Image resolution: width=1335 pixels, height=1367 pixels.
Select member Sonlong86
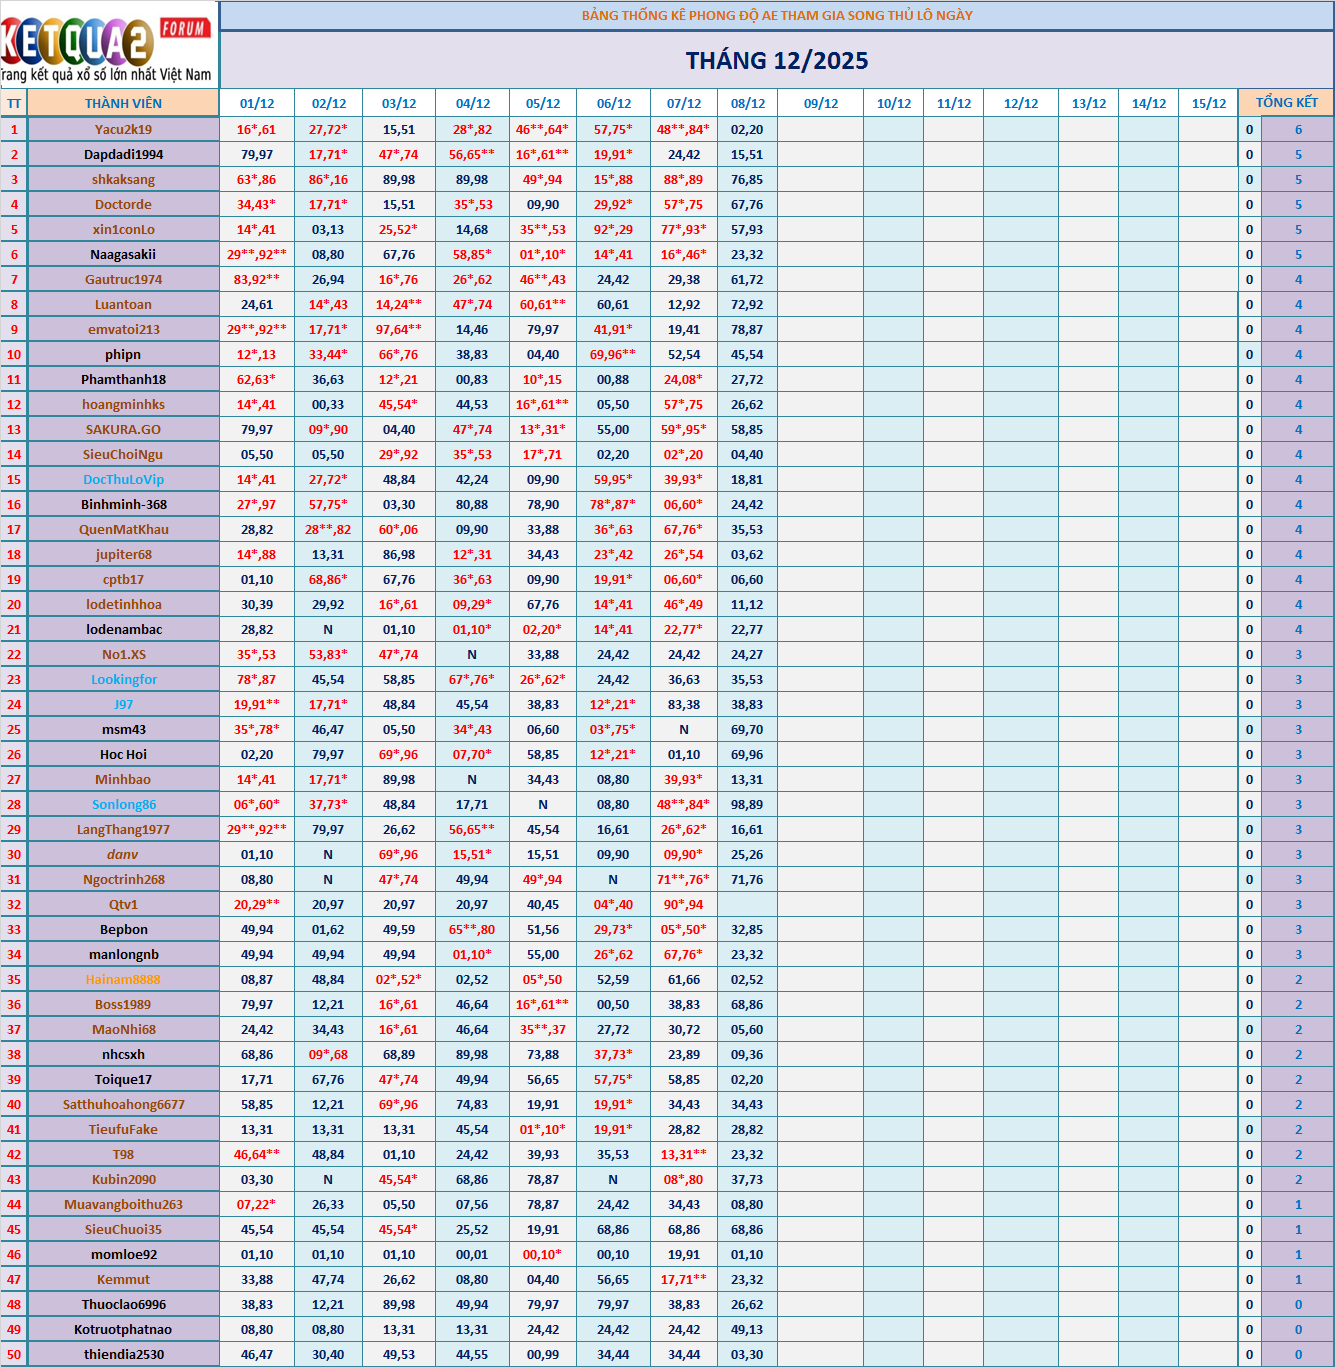coord(123,804)
